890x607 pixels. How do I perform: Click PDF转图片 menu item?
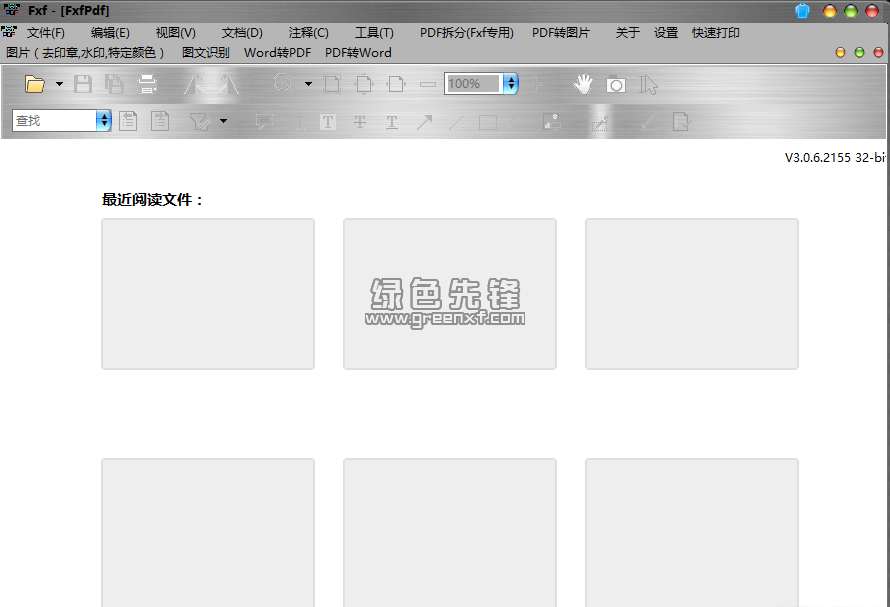(561, 33)
